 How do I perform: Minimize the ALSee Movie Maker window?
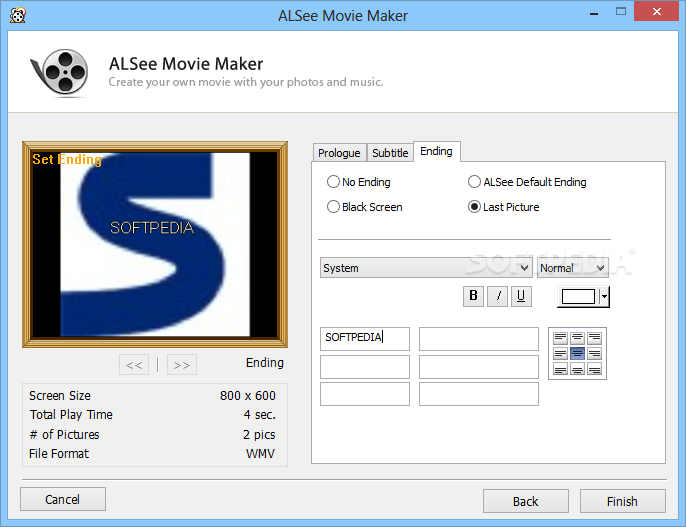(594, 13)
